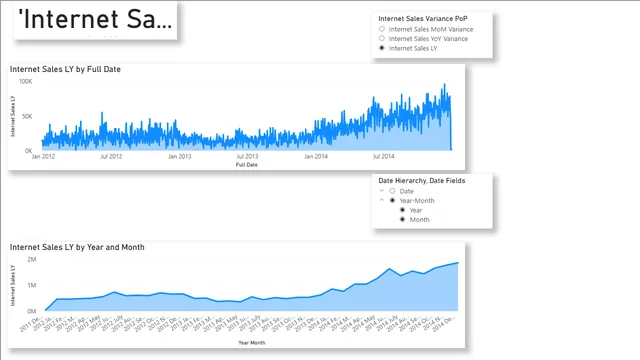Image resolution: width=640 pixels, height=360 pixels.
Task: Toggle the Month field radio button
Action: click(402, 219)
